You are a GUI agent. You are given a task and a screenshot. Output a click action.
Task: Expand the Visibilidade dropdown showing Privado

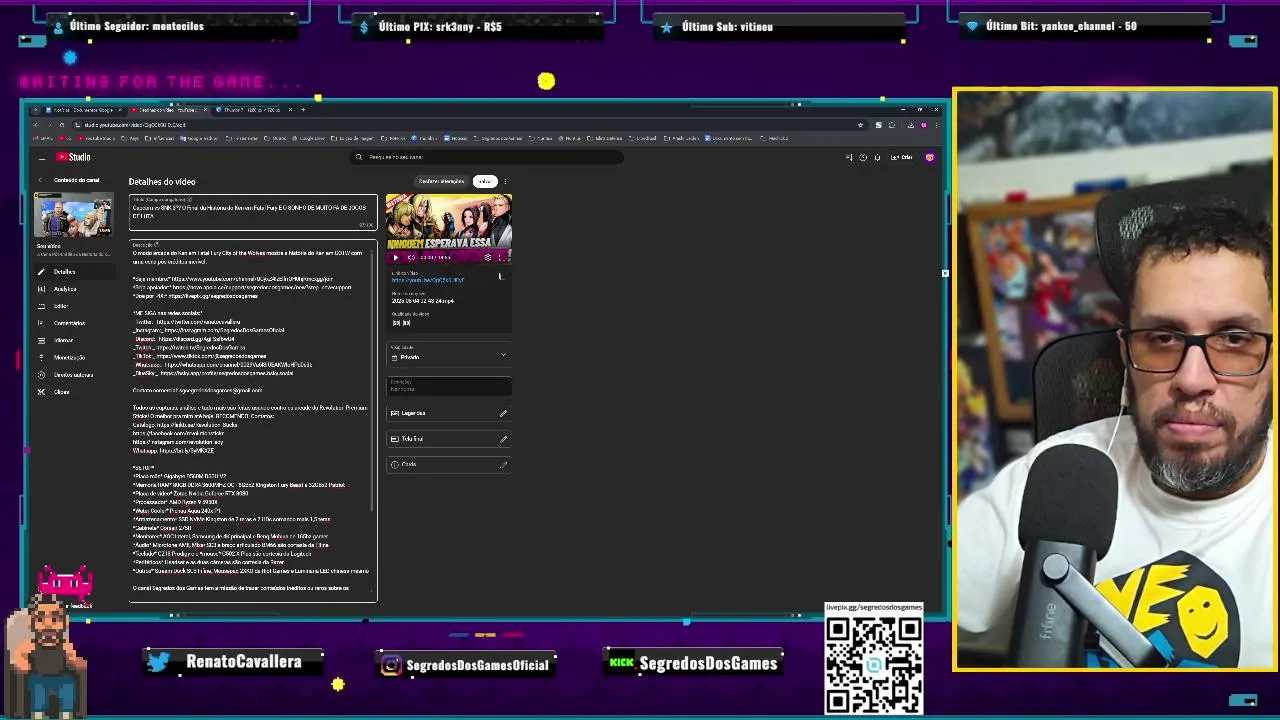pos(449,355)
